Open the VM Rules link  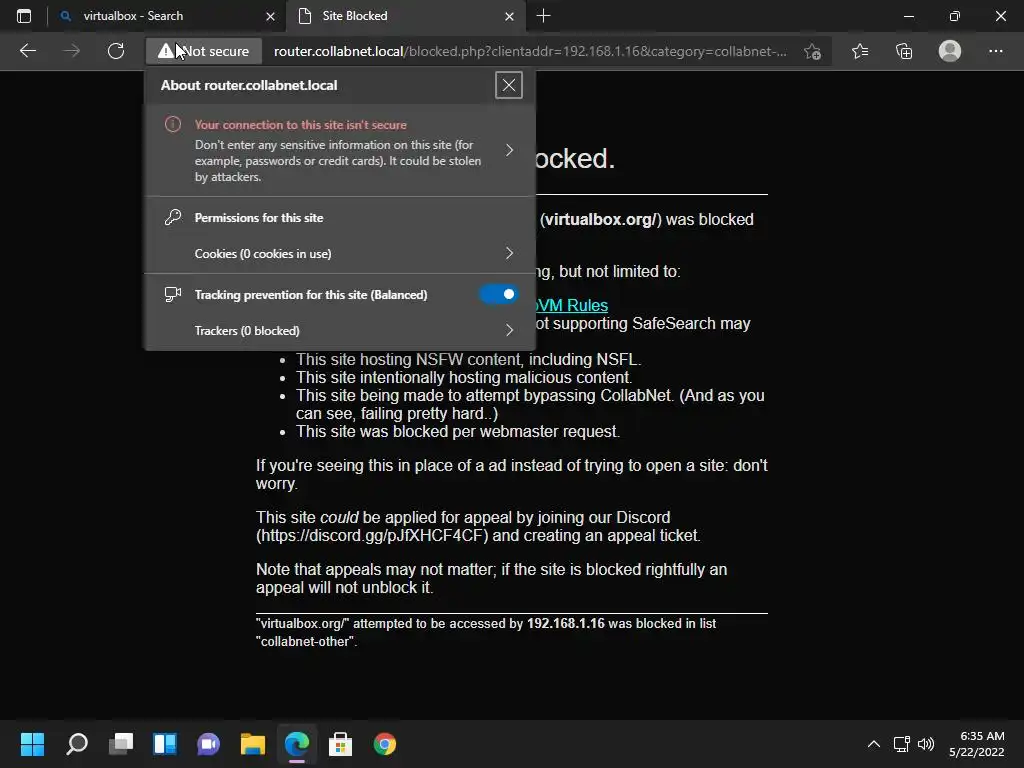coord(572,305)
